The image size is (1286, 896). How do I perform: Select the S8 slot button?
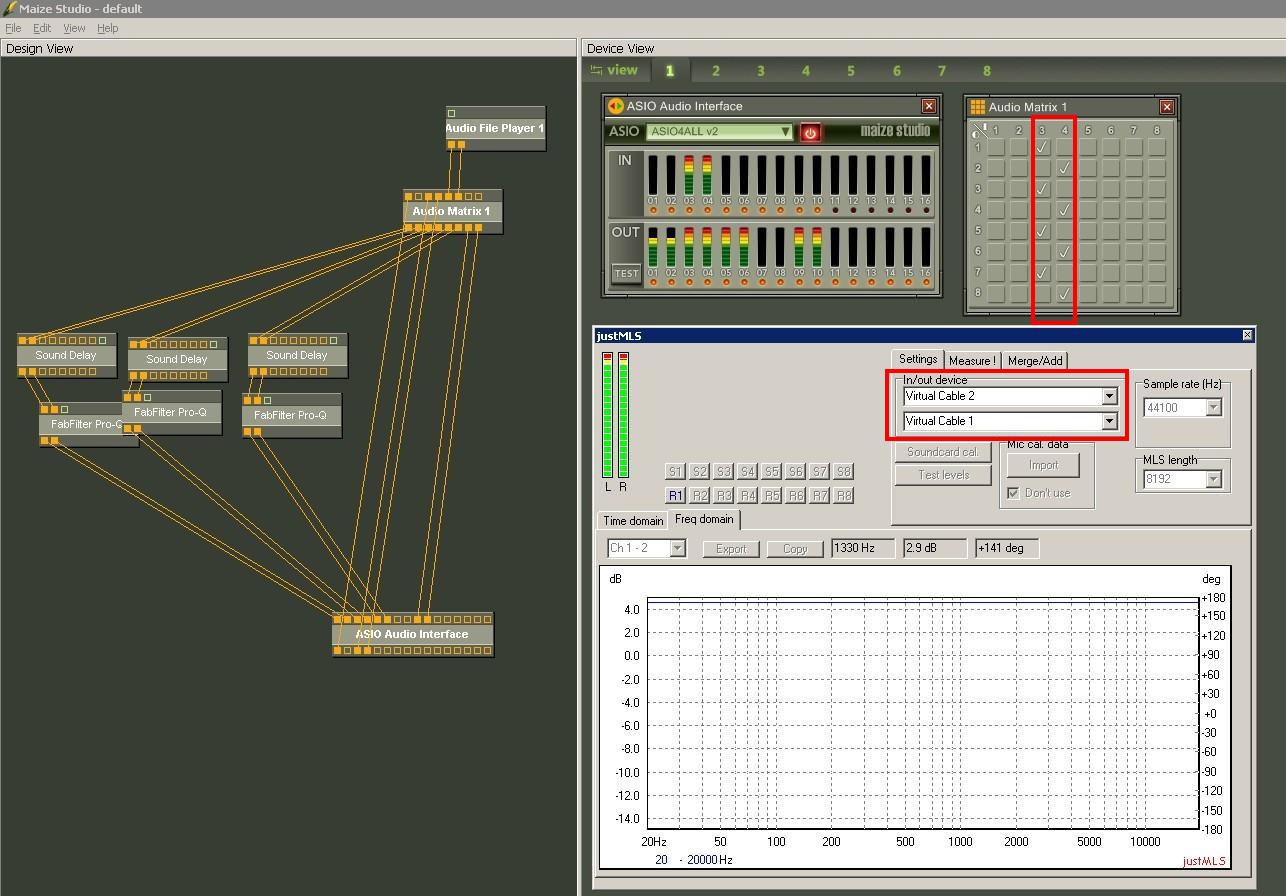point(843,471)
